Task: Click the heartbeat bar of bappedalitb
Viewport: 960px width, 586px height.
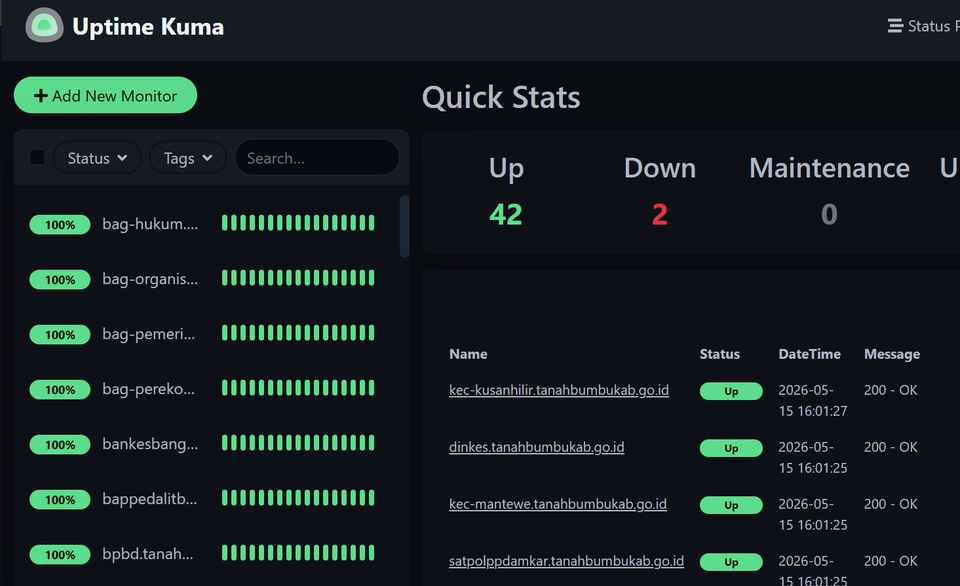Action: pyautogui.click(x=298, y=498)
